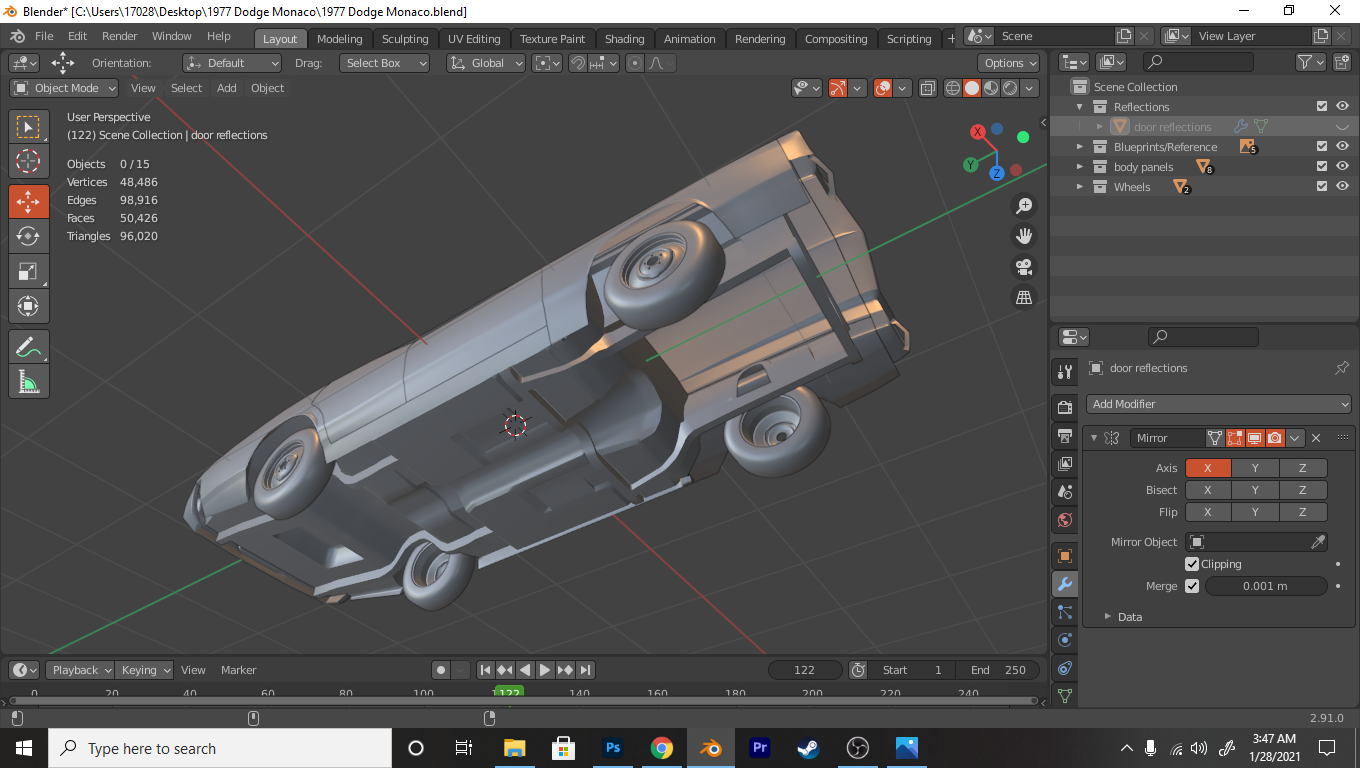Collapse the Reflections collection
This screenshot has height=768, width=1360.
tap(1080, 107)
